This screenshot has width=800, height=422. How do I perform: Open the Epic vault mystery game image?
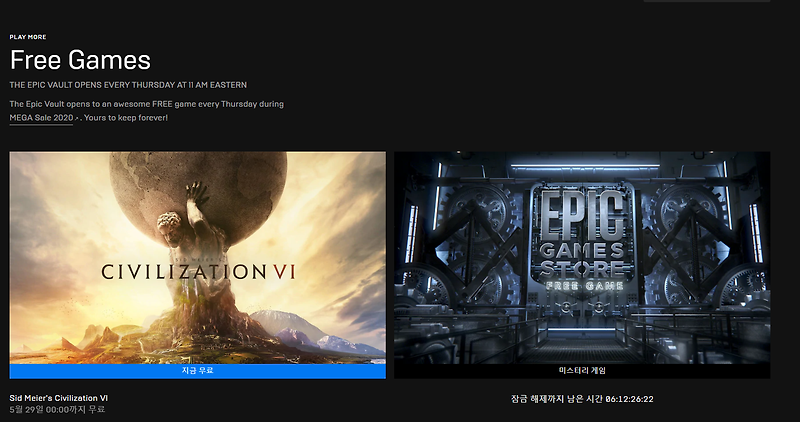(x=582, y=258)
